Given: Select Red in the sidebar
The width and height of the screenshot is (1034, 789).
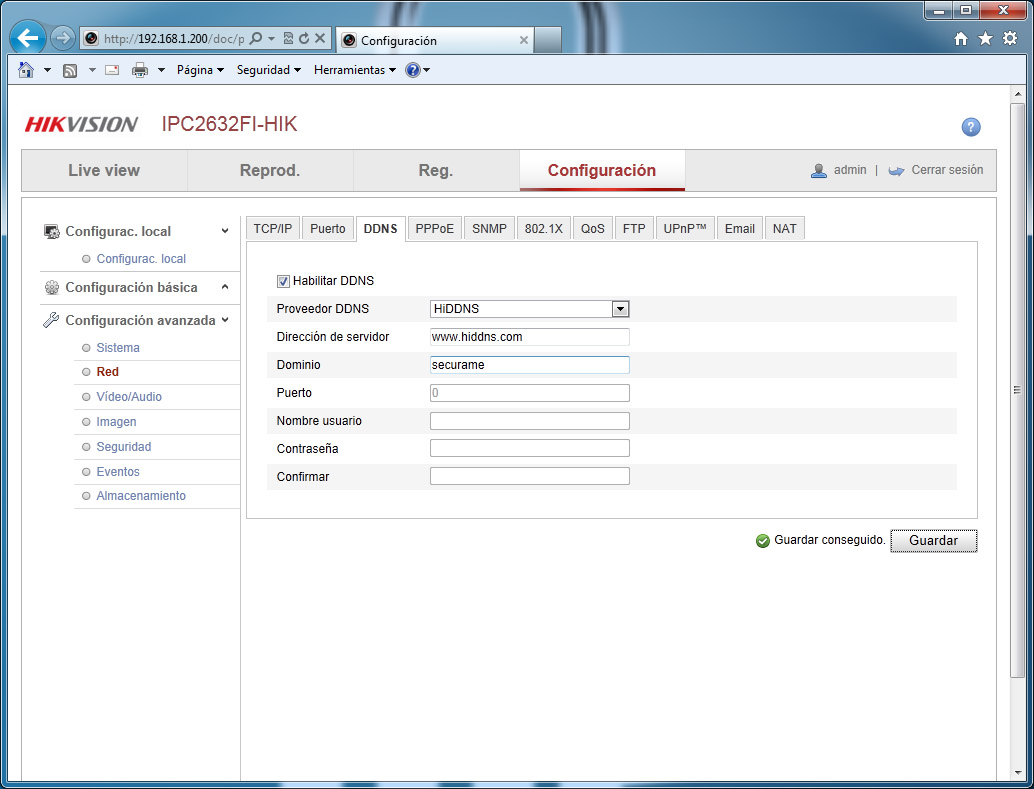Looking at the screenshot, I should pos(107,372).
